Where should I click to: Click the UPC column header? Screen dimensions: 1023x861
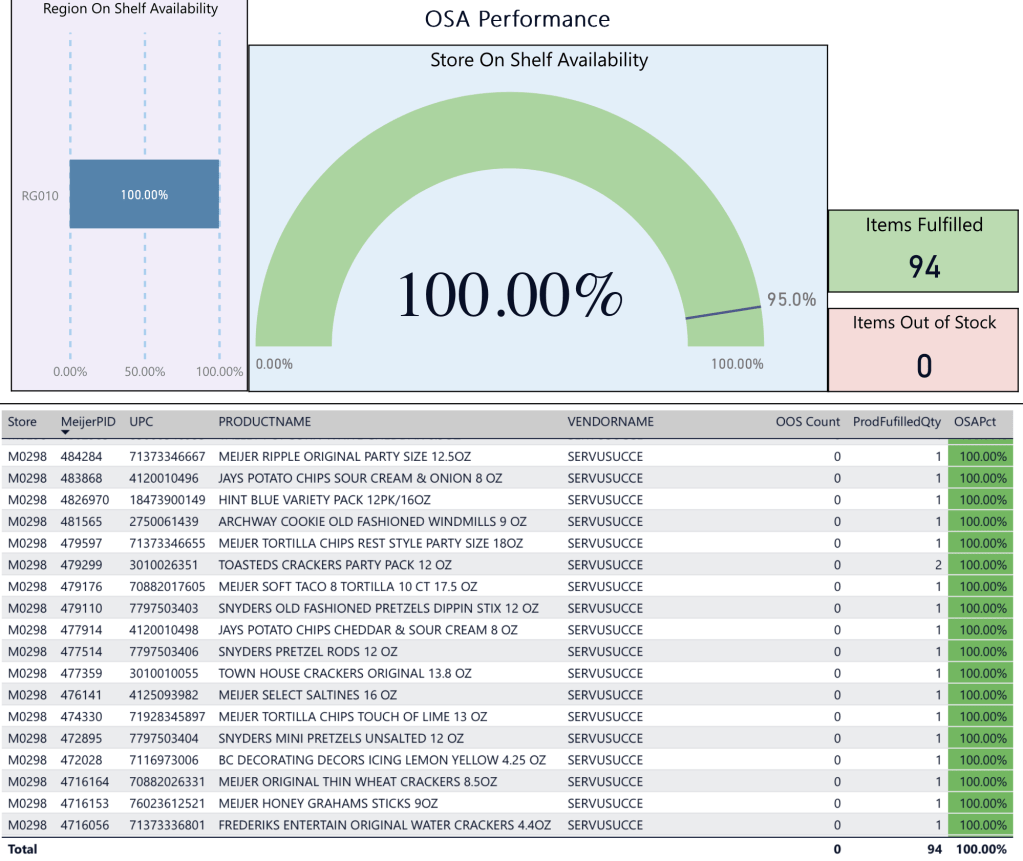click(x=141, y=421)
